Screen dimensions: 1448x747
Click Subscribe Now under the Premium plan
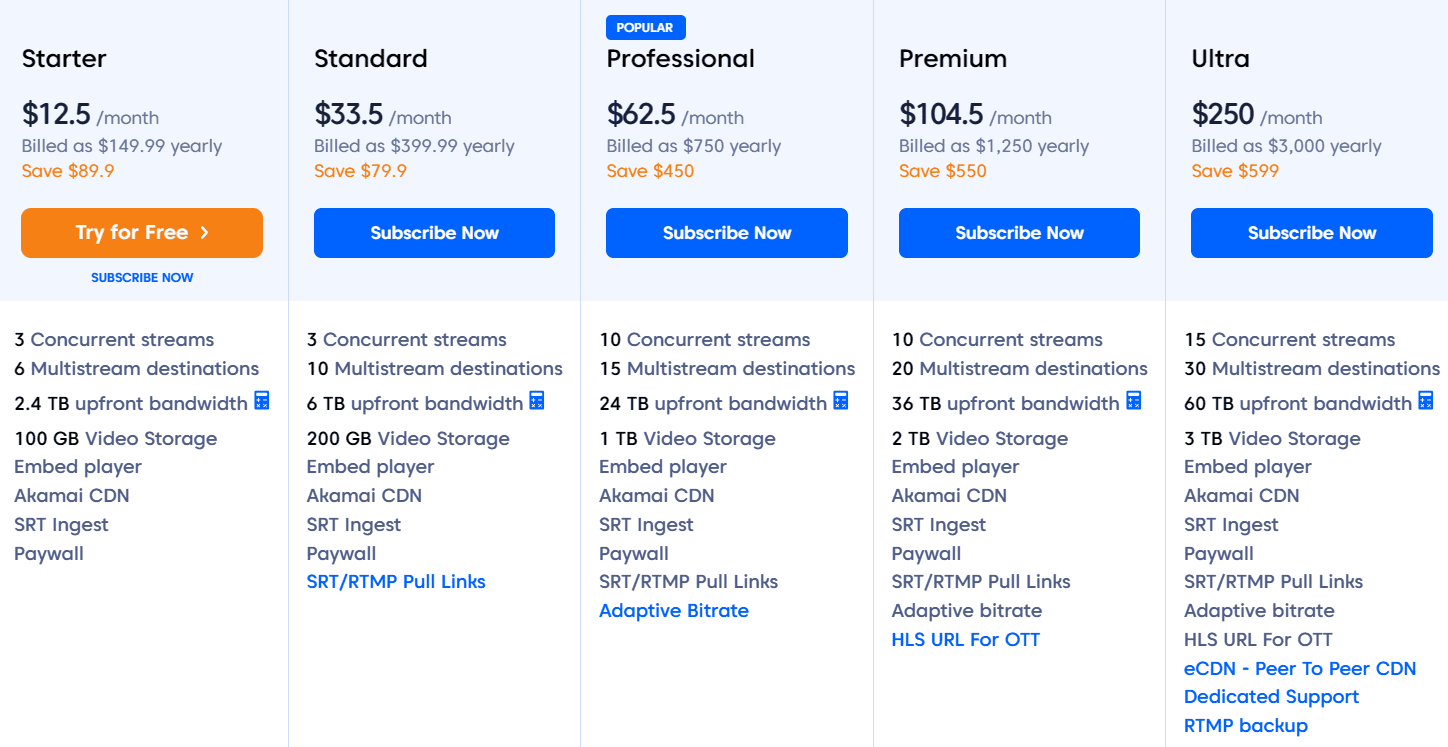pos(1019,232)
